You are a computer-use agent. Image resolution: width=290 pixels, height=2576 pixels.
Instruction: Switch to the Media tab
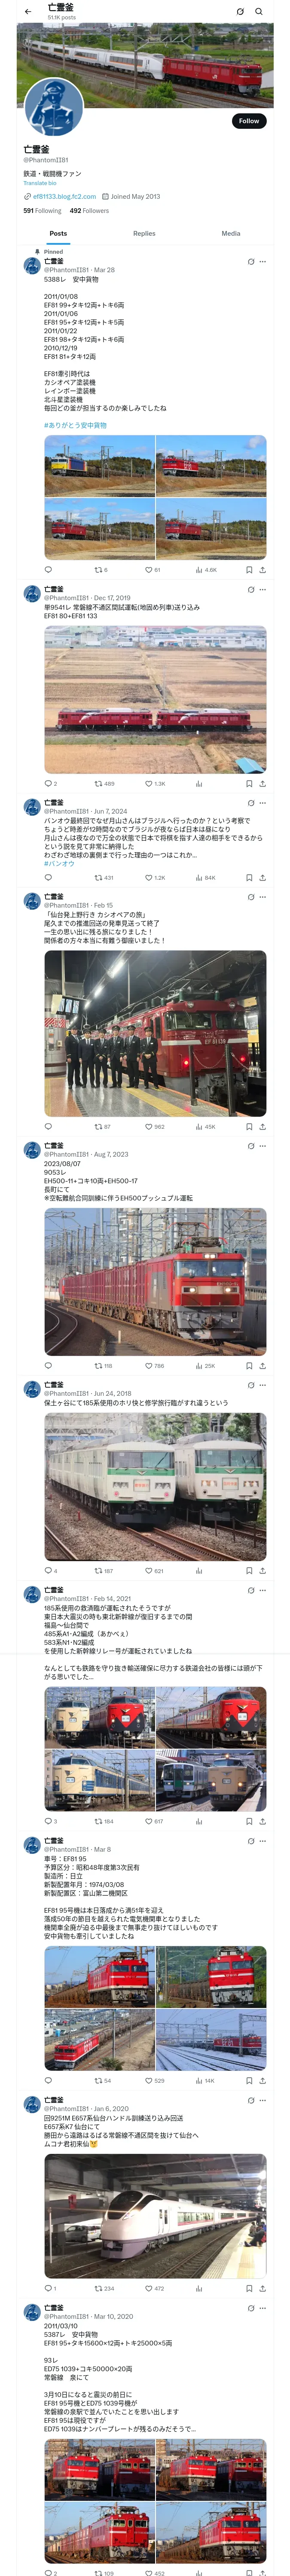[231, 233]
